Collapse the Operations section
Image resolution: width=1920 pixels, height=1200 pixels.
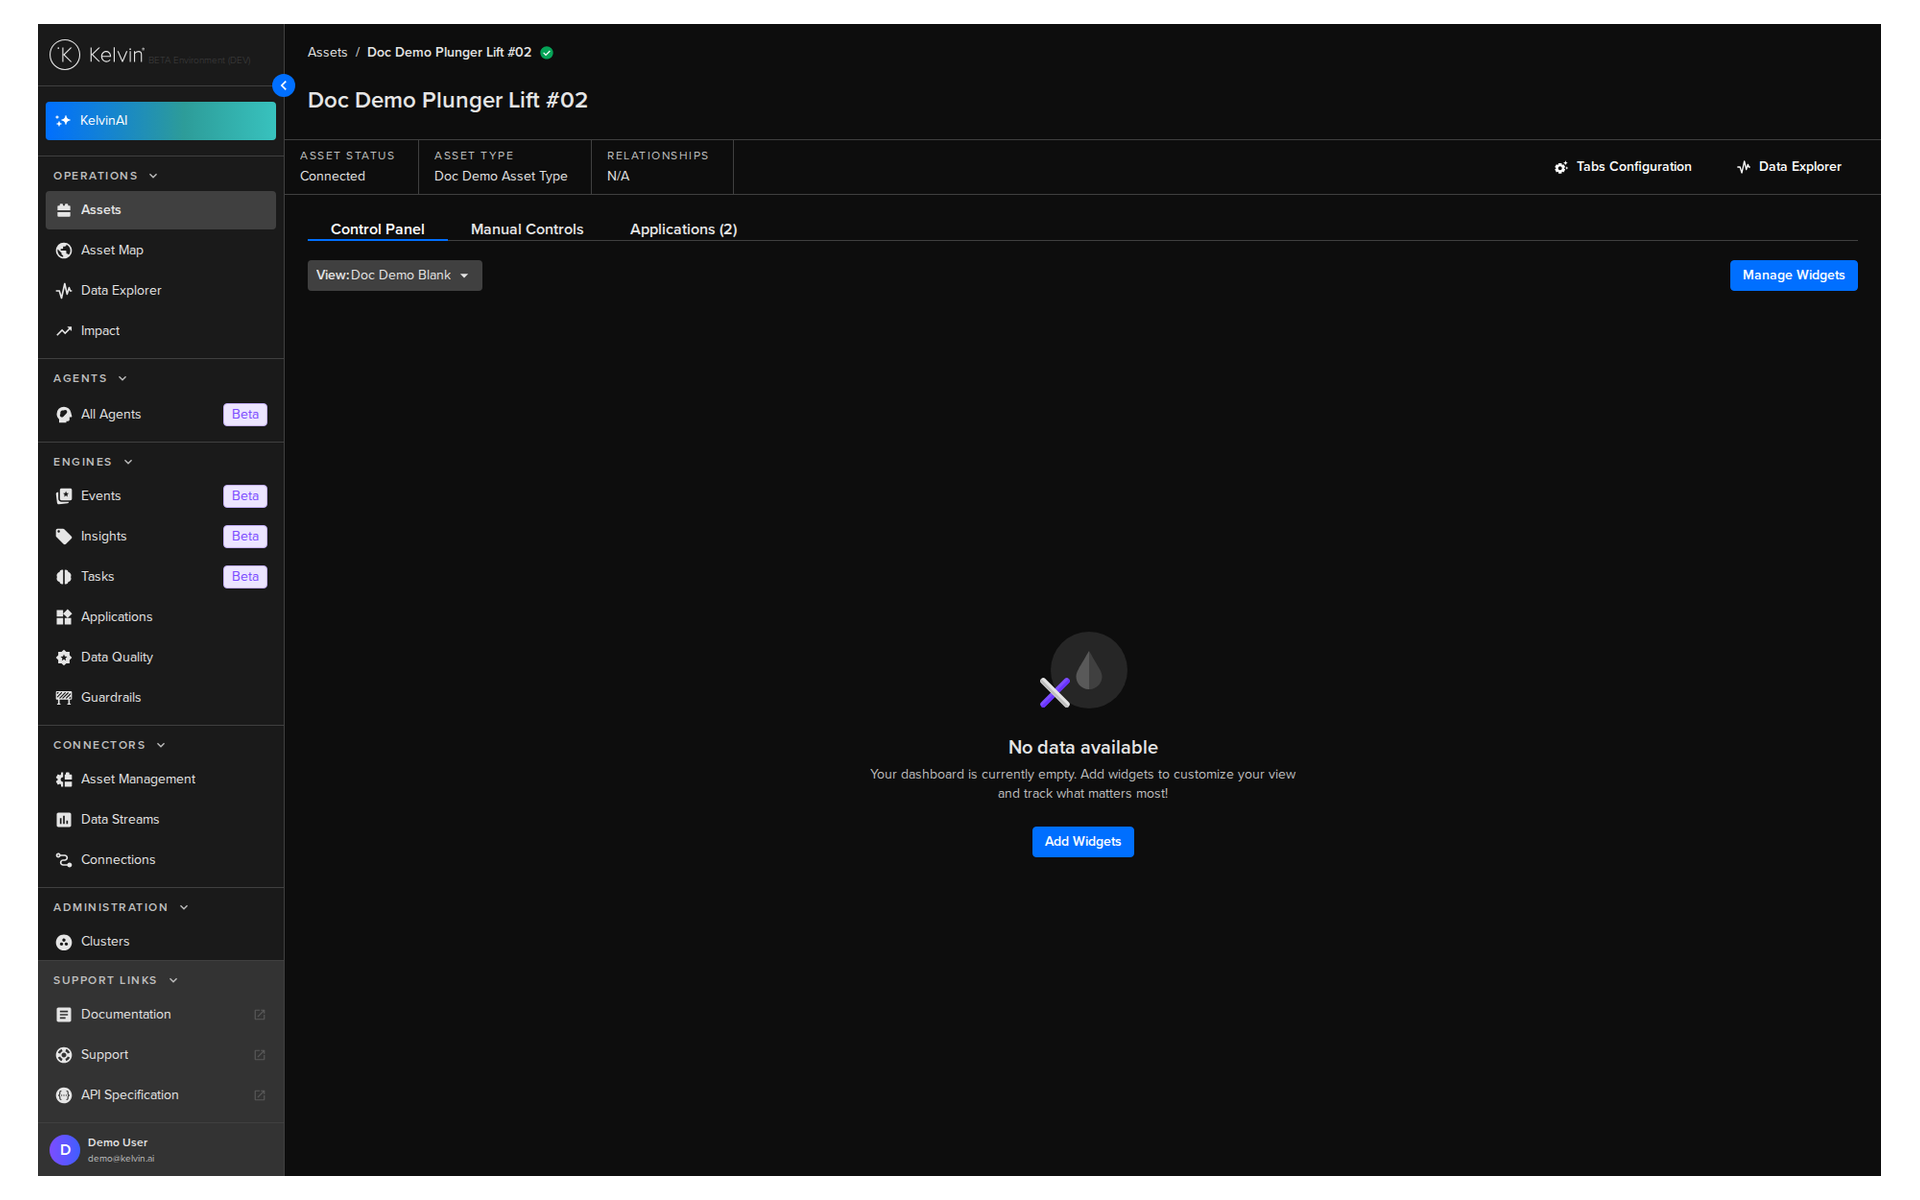(x=153, y=176)
